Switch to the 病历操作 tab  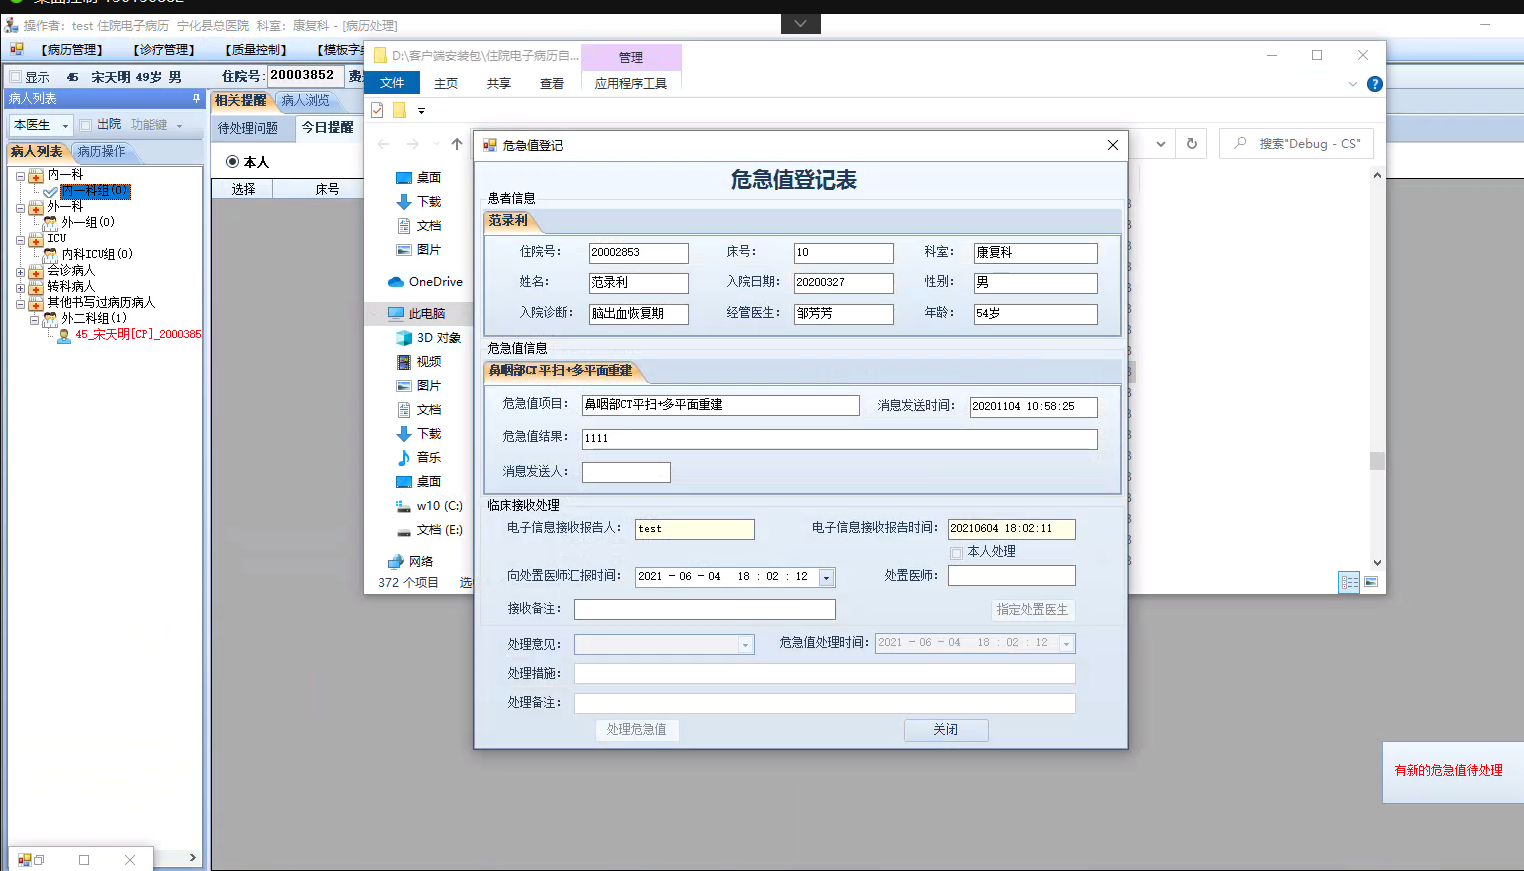pos(101,152)
